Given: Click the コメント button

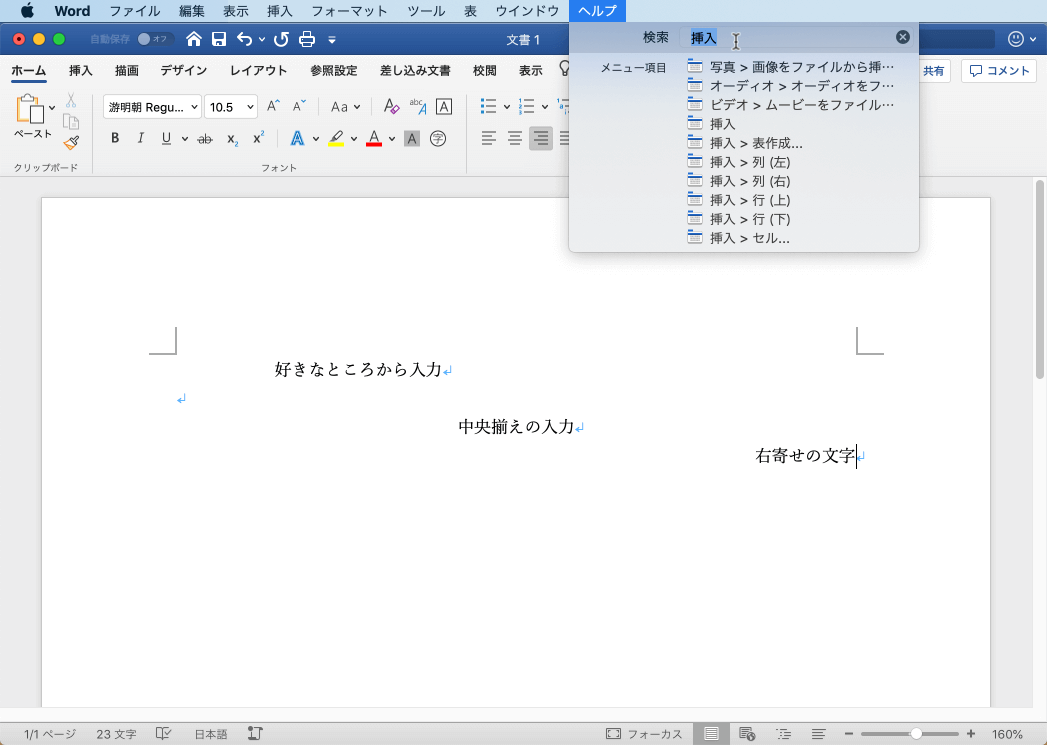Looking at the screenshot, I should tap(1000, 71).
